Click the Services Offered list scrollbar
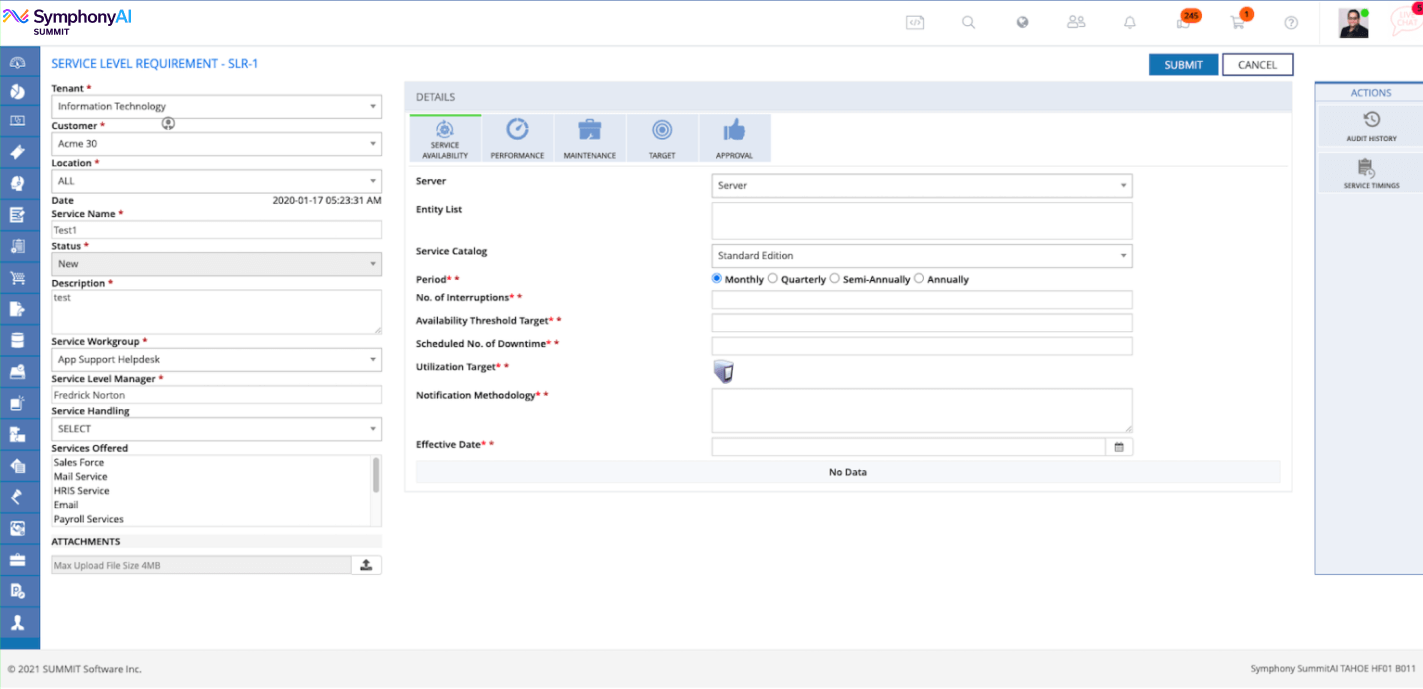The image size is (1423, 689). 376,474
